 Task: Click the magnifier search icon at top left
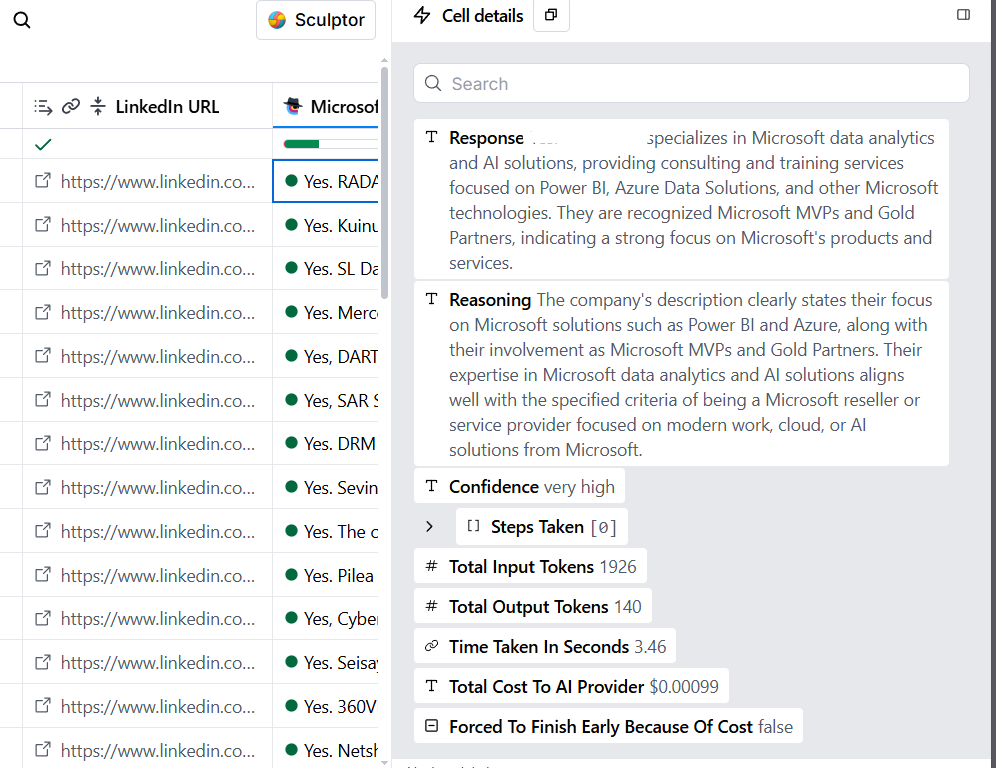(x=22, y=20)
